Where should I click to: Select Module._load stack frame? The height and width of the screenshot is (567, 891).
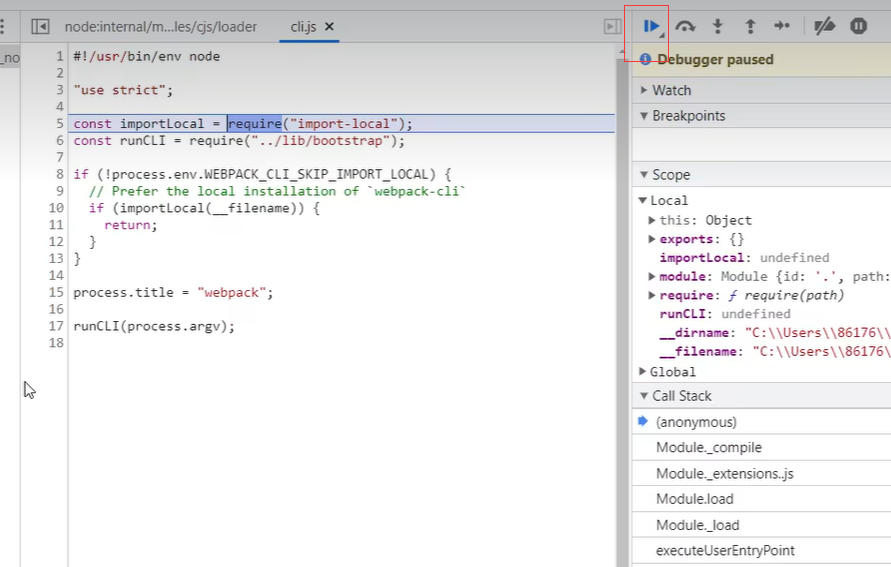pos(761,525)
